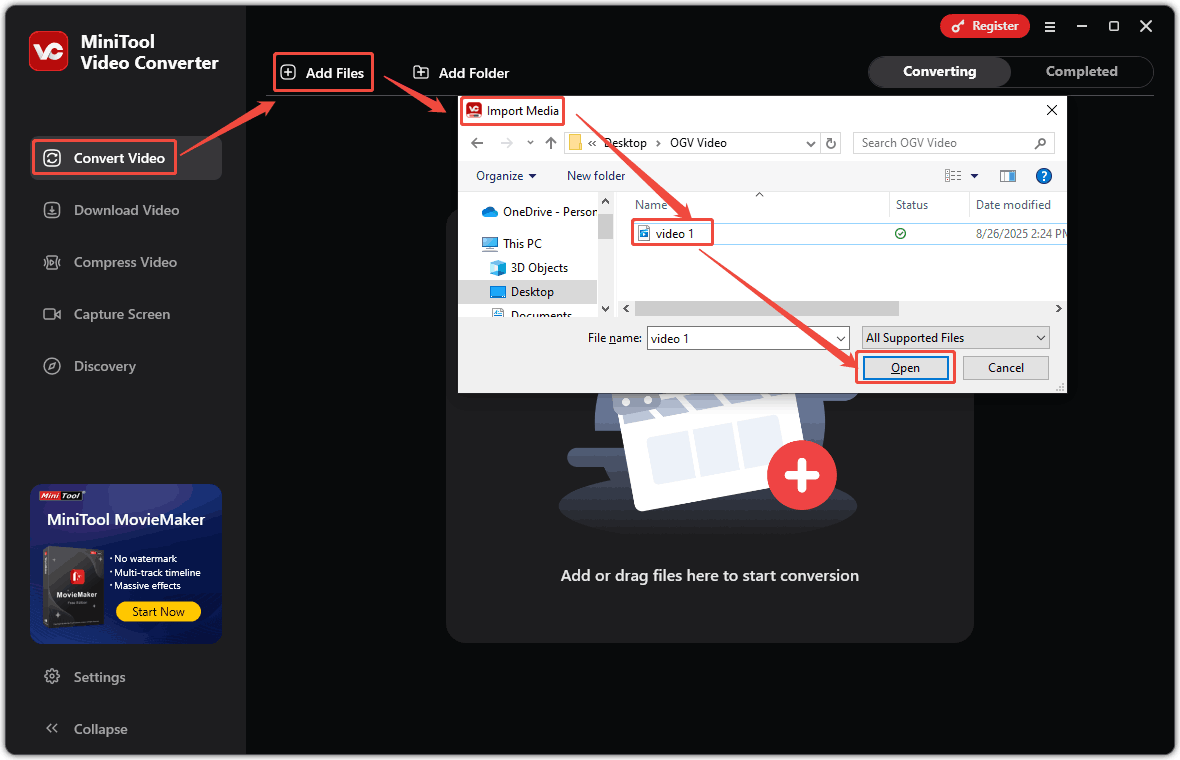Refresh the OGV Video folder
The width and height of the screenshot is (1180, 760).
click(831, 143)
